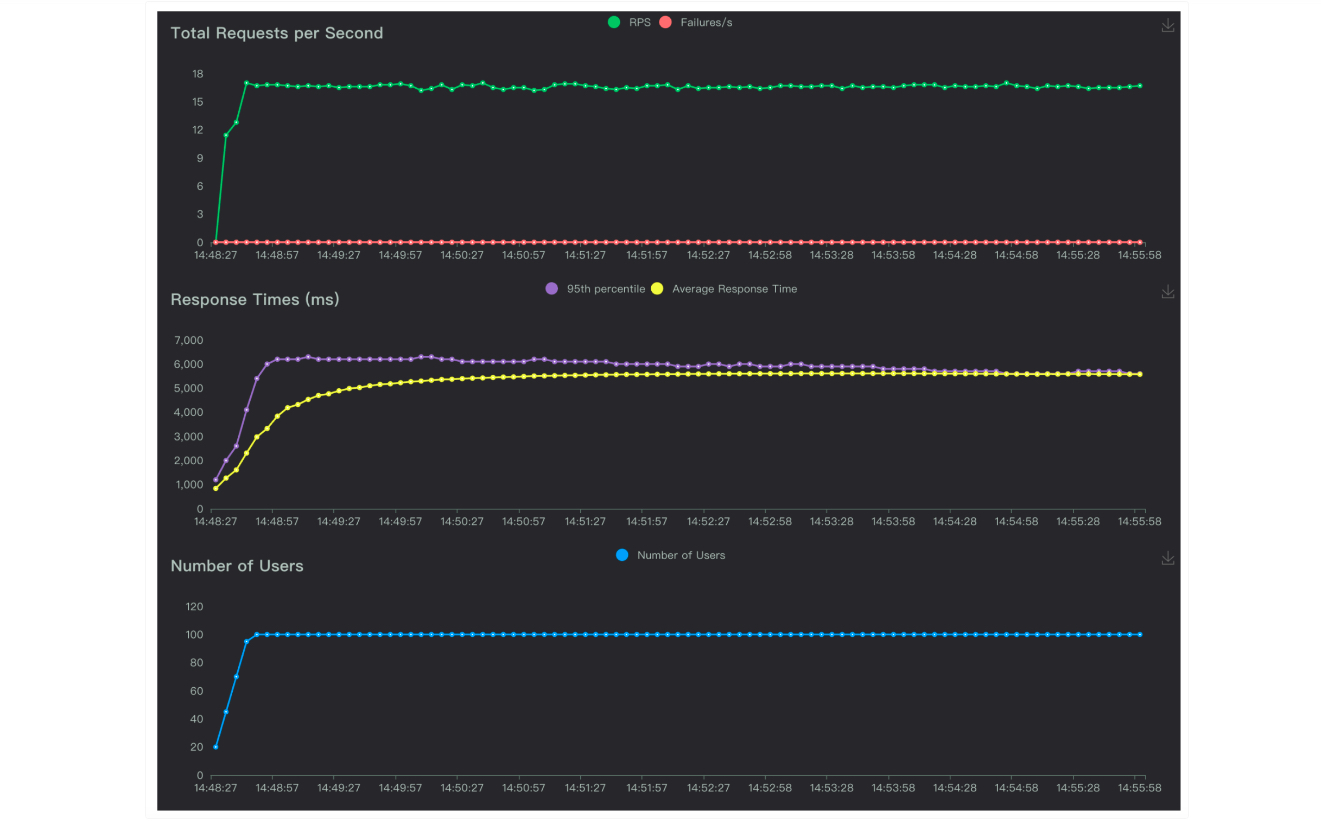Click the Number of Users point at 20
Screen dimensions: 1321x821
[216, 747]
